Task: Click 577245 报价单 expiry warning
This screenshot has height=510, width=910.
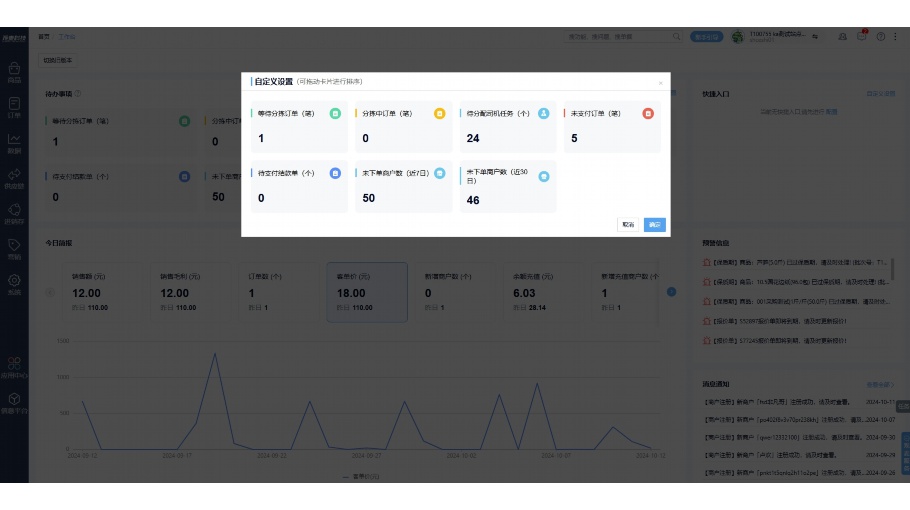Action: (x=774, y=341)
